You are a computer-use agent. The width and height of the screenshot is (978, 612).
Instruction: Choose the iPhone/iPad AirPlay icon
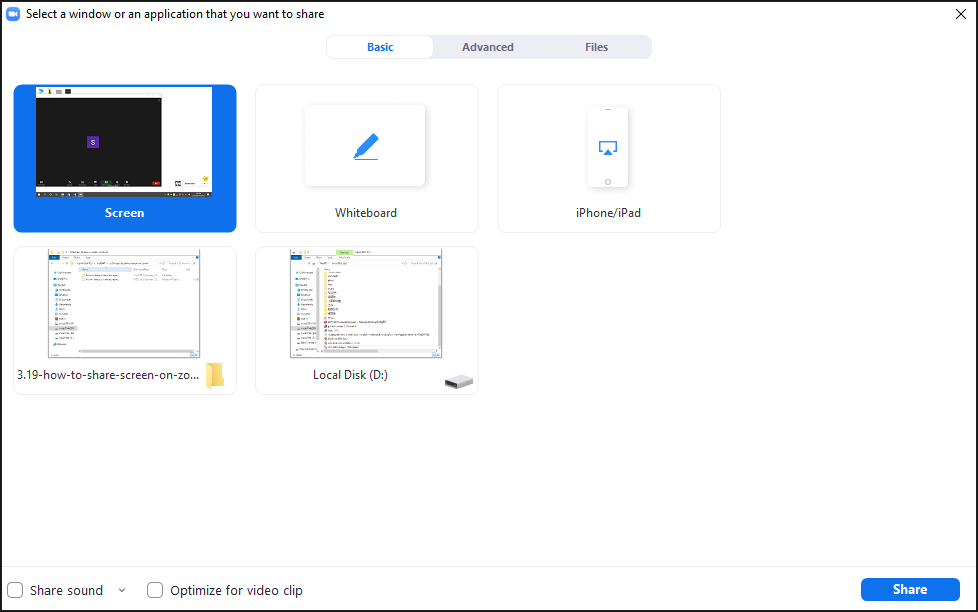coord(608,148)
